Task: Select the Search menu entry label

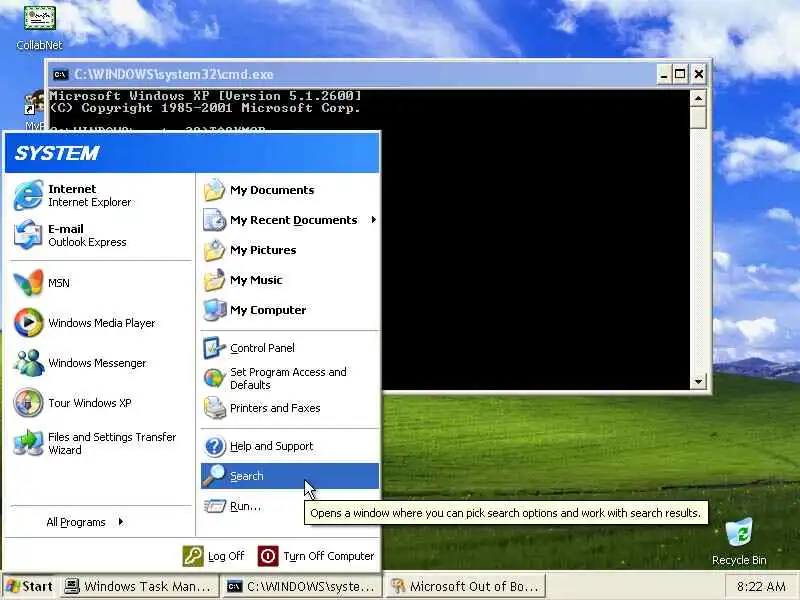Action: tap(246, 476)
